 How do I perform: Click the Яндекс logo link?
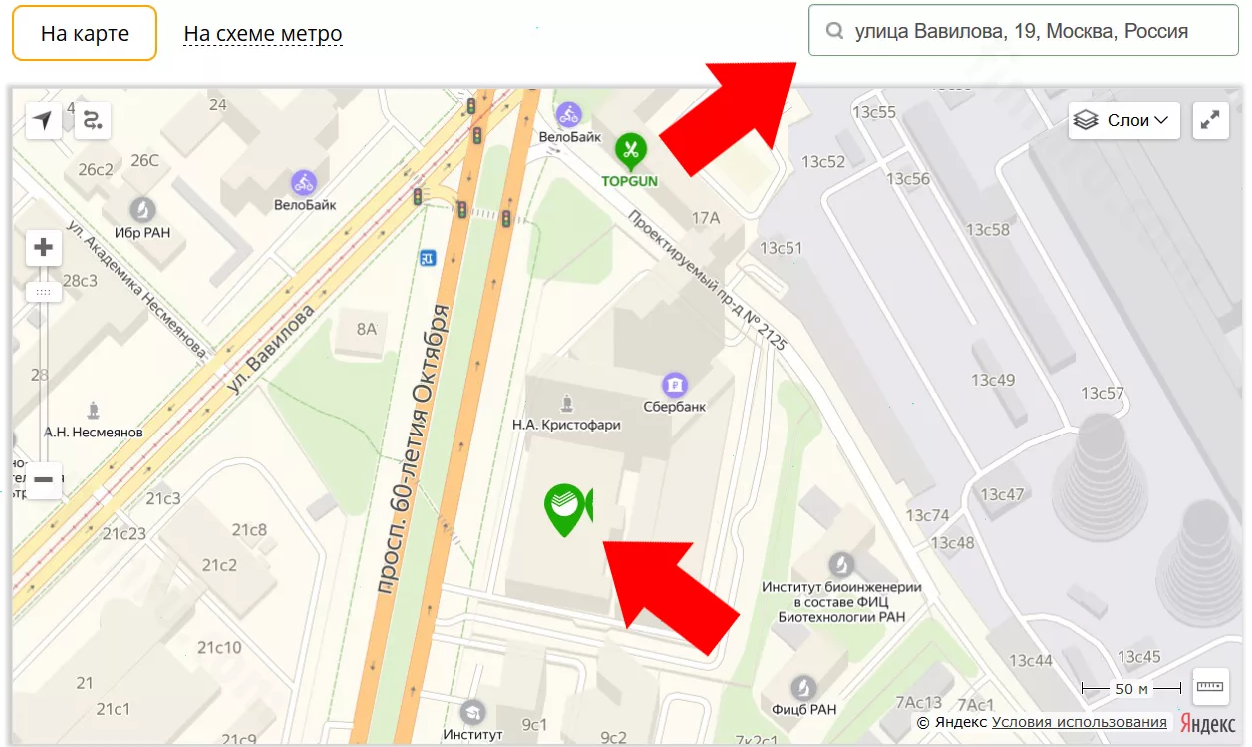tap(1207, 723)
